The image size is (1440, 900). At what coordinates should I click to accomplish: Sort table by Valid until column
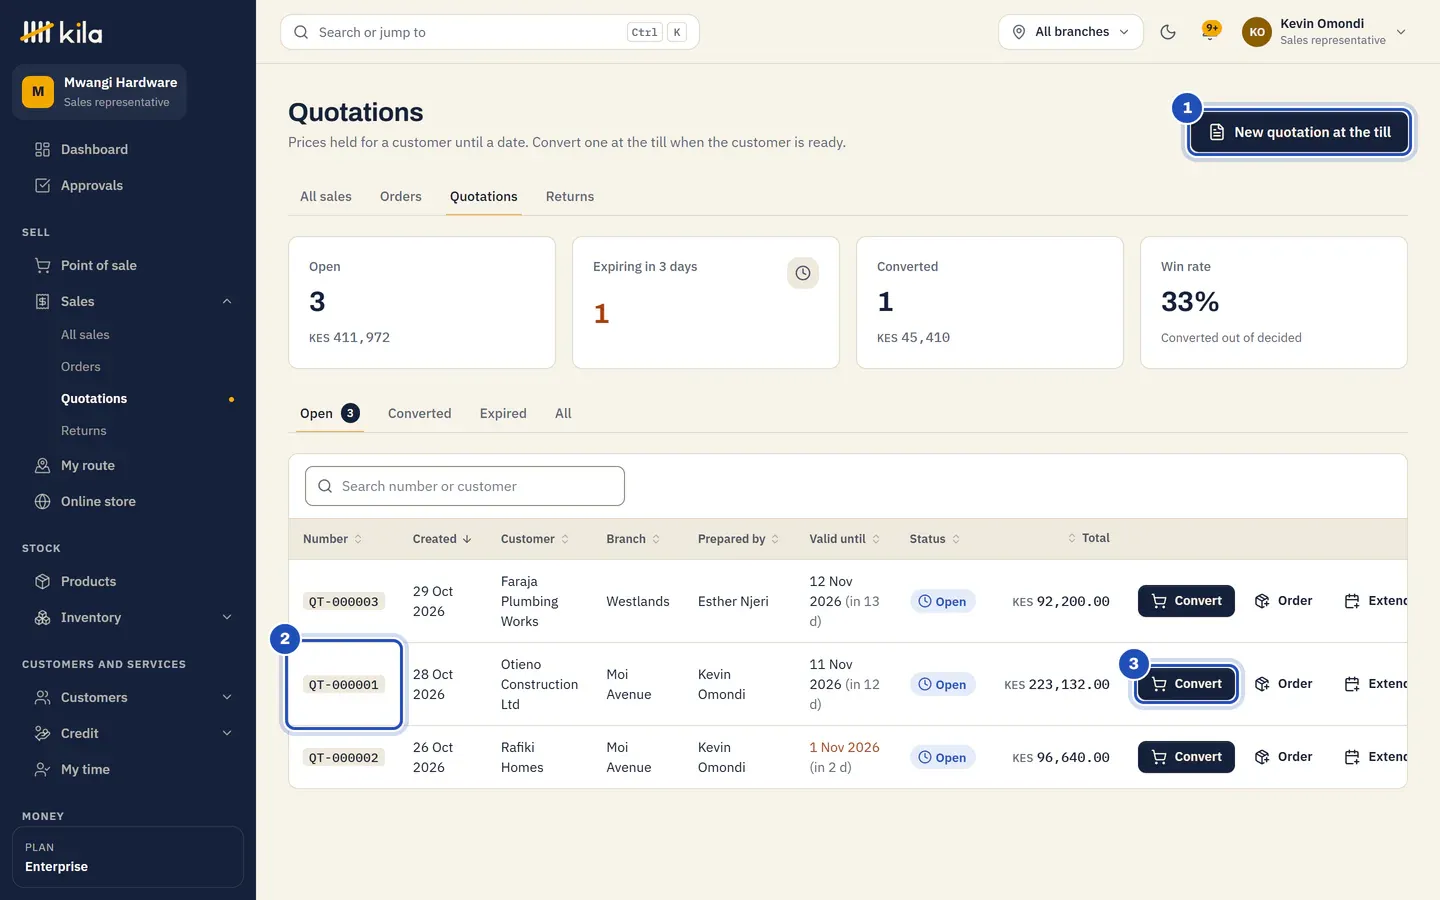click(x=845, y=539)
